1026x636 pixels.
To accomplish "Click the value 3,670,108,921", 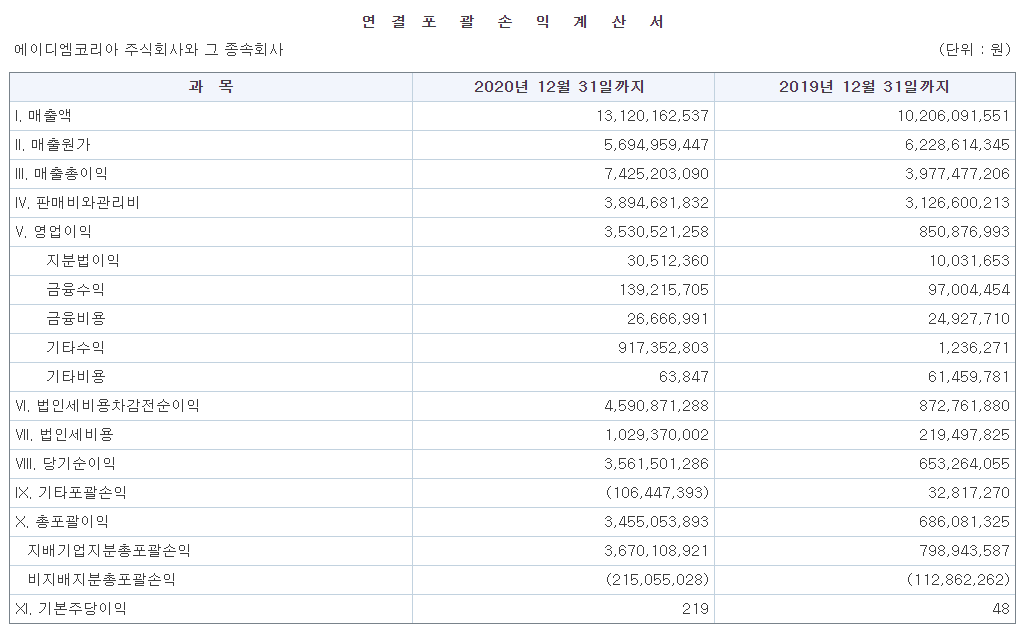I will point(656,551).
